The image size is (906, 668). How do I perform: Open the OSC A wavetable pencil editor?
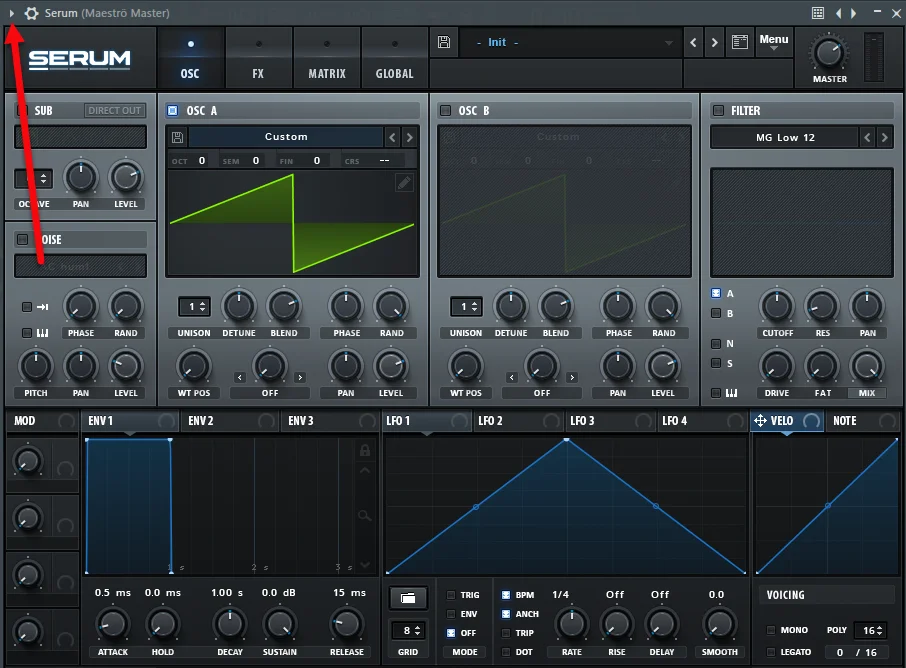404,183
